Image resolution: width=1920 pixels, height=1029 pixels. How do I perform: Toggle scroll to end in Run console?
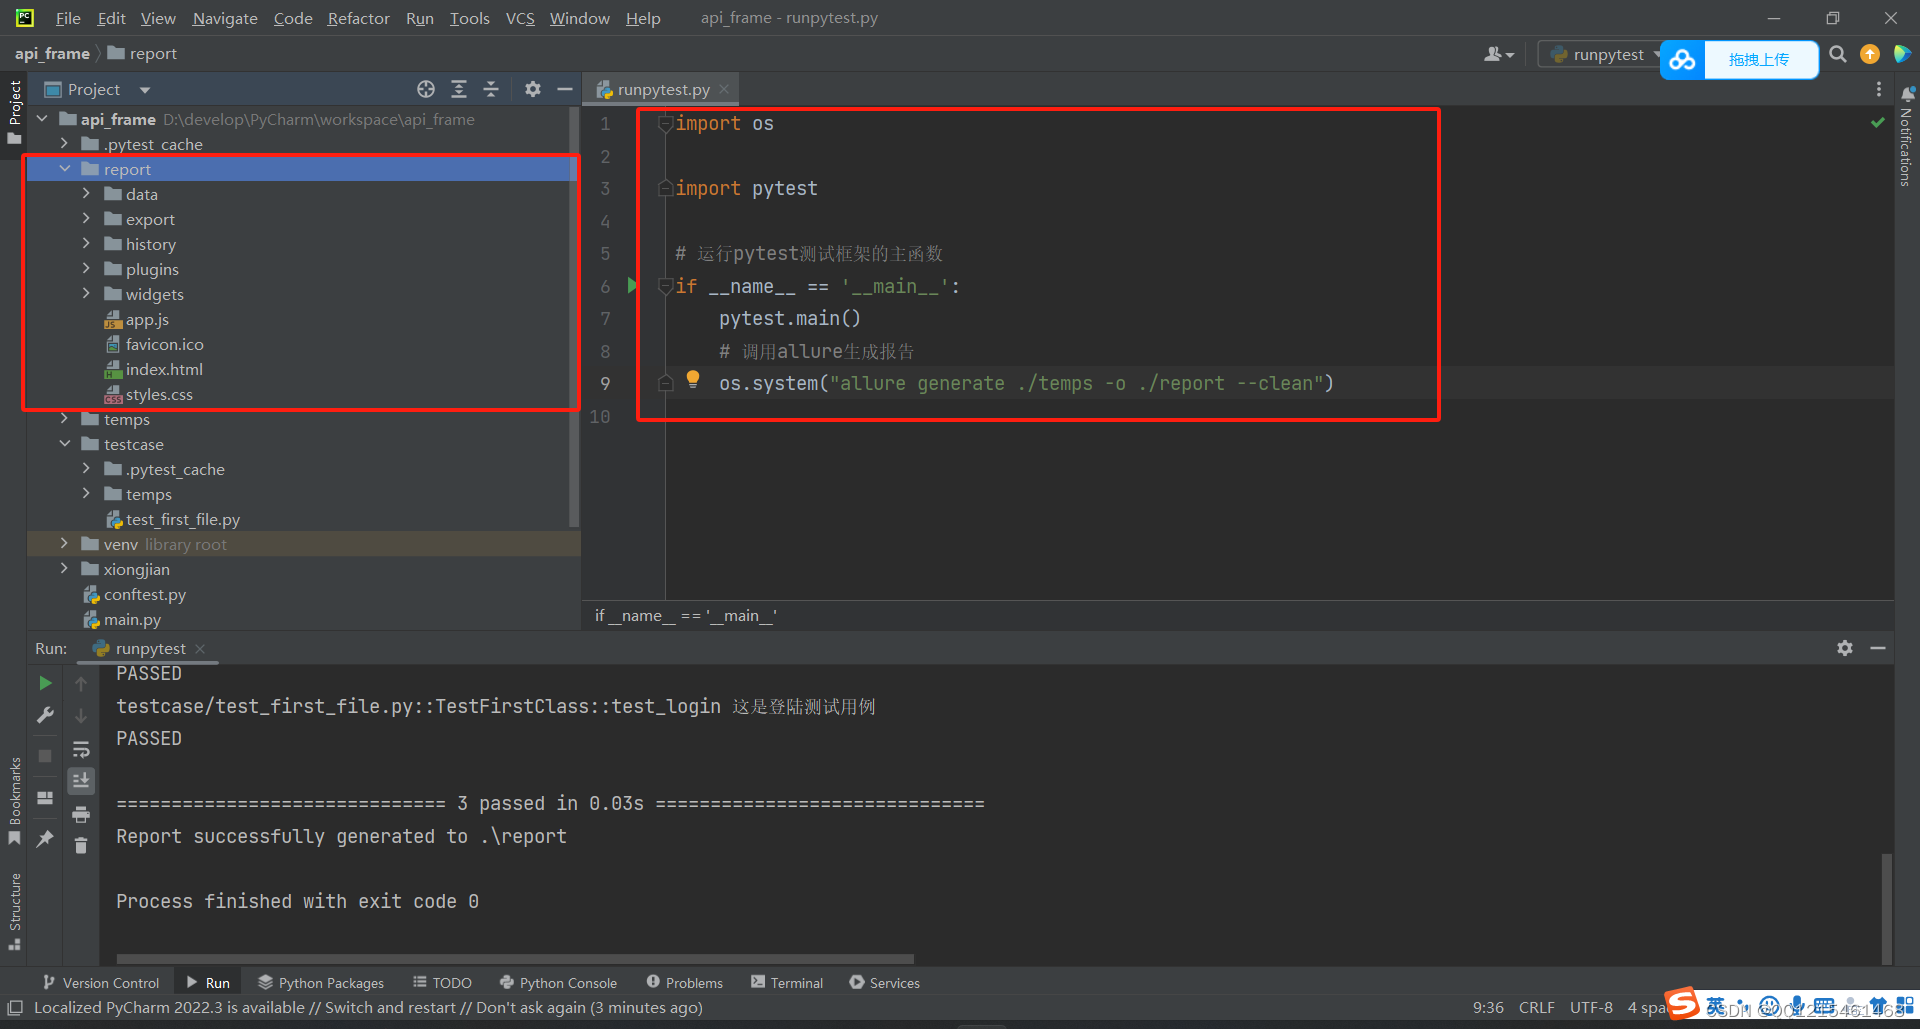click(81, 780)
